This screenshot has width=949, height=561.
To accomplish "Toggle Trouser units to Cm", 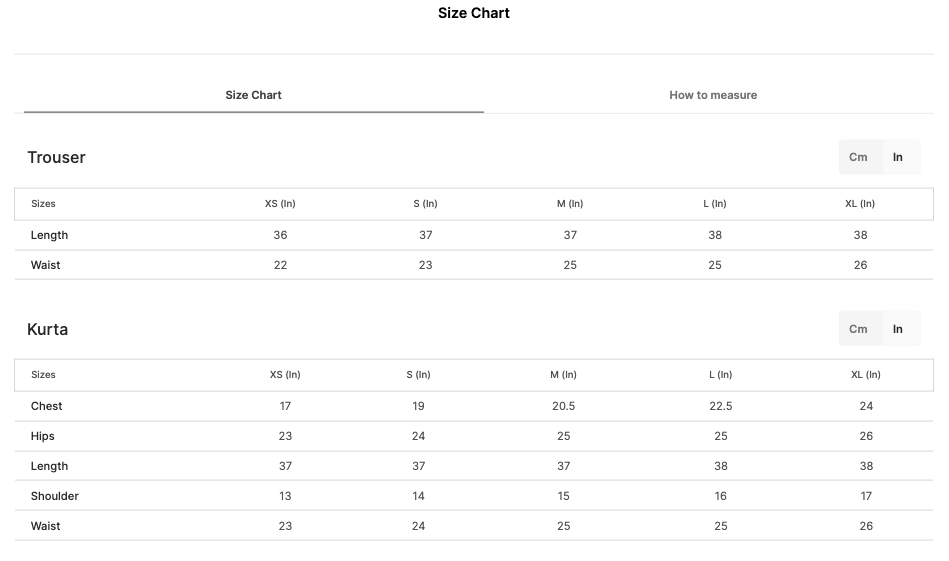I will (x=858, y=157).
